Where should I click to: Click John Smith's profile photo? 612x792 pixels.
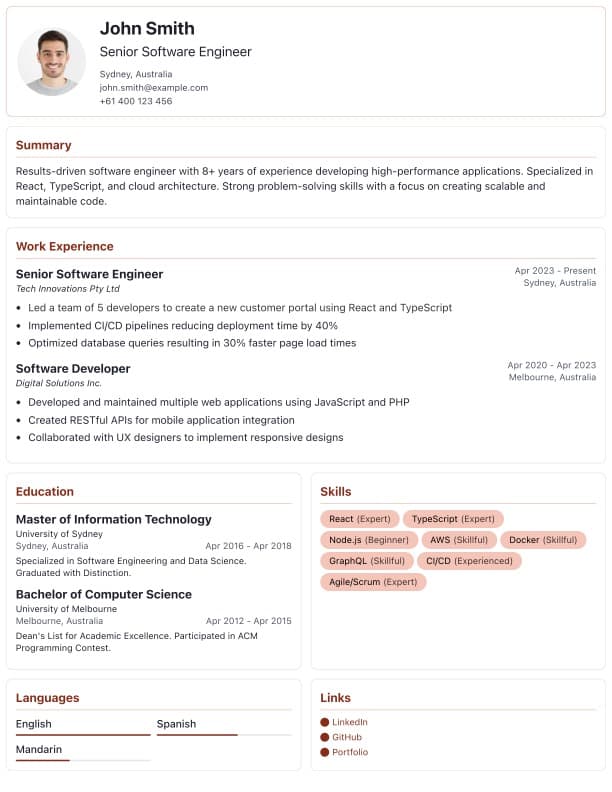click(52, 62)
